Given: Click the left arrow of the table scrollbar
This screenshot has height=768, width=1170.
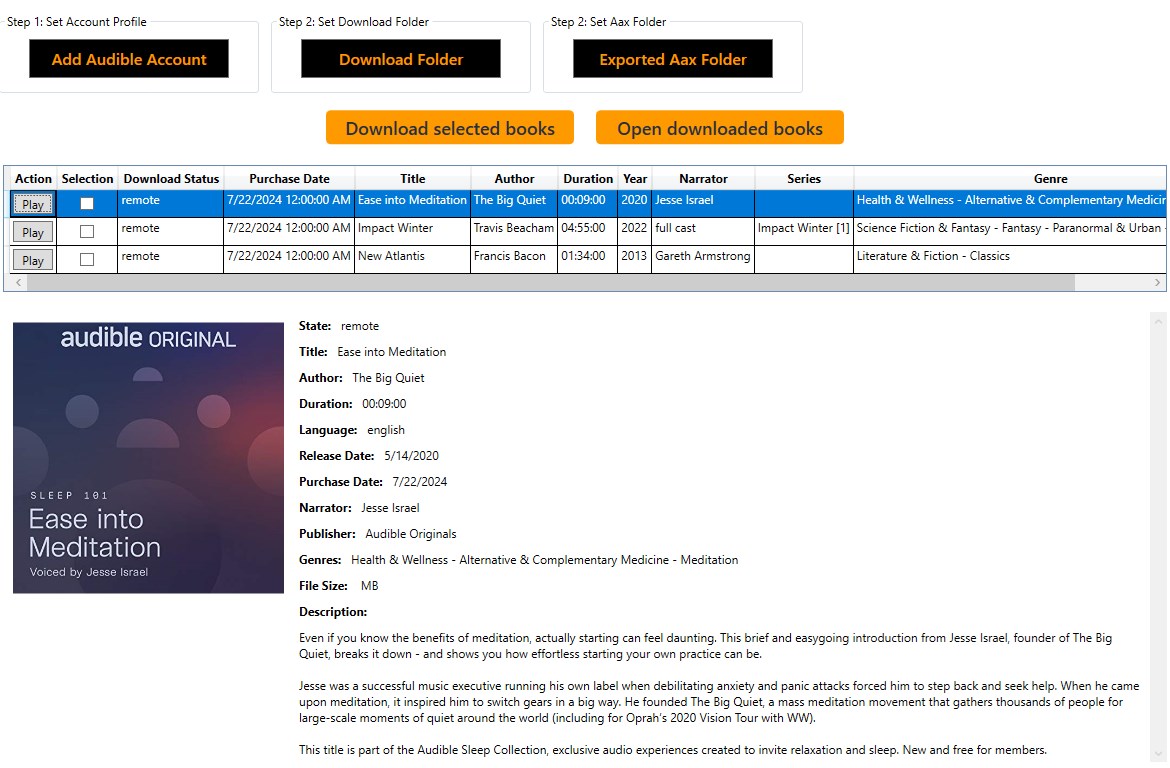Looking at the screenshot, I should (18, 283).
